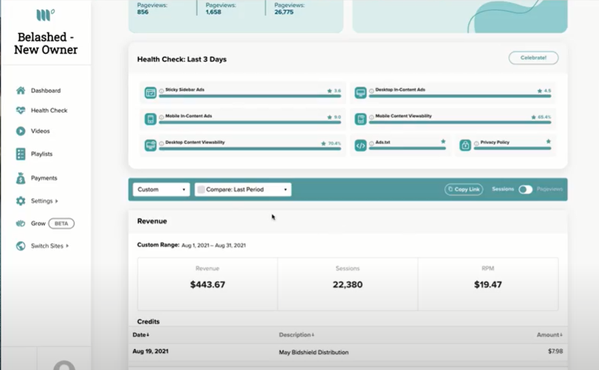Click the Settings gear icon
This screenshot has width=599, height=370.
click(x=21, y=201)
